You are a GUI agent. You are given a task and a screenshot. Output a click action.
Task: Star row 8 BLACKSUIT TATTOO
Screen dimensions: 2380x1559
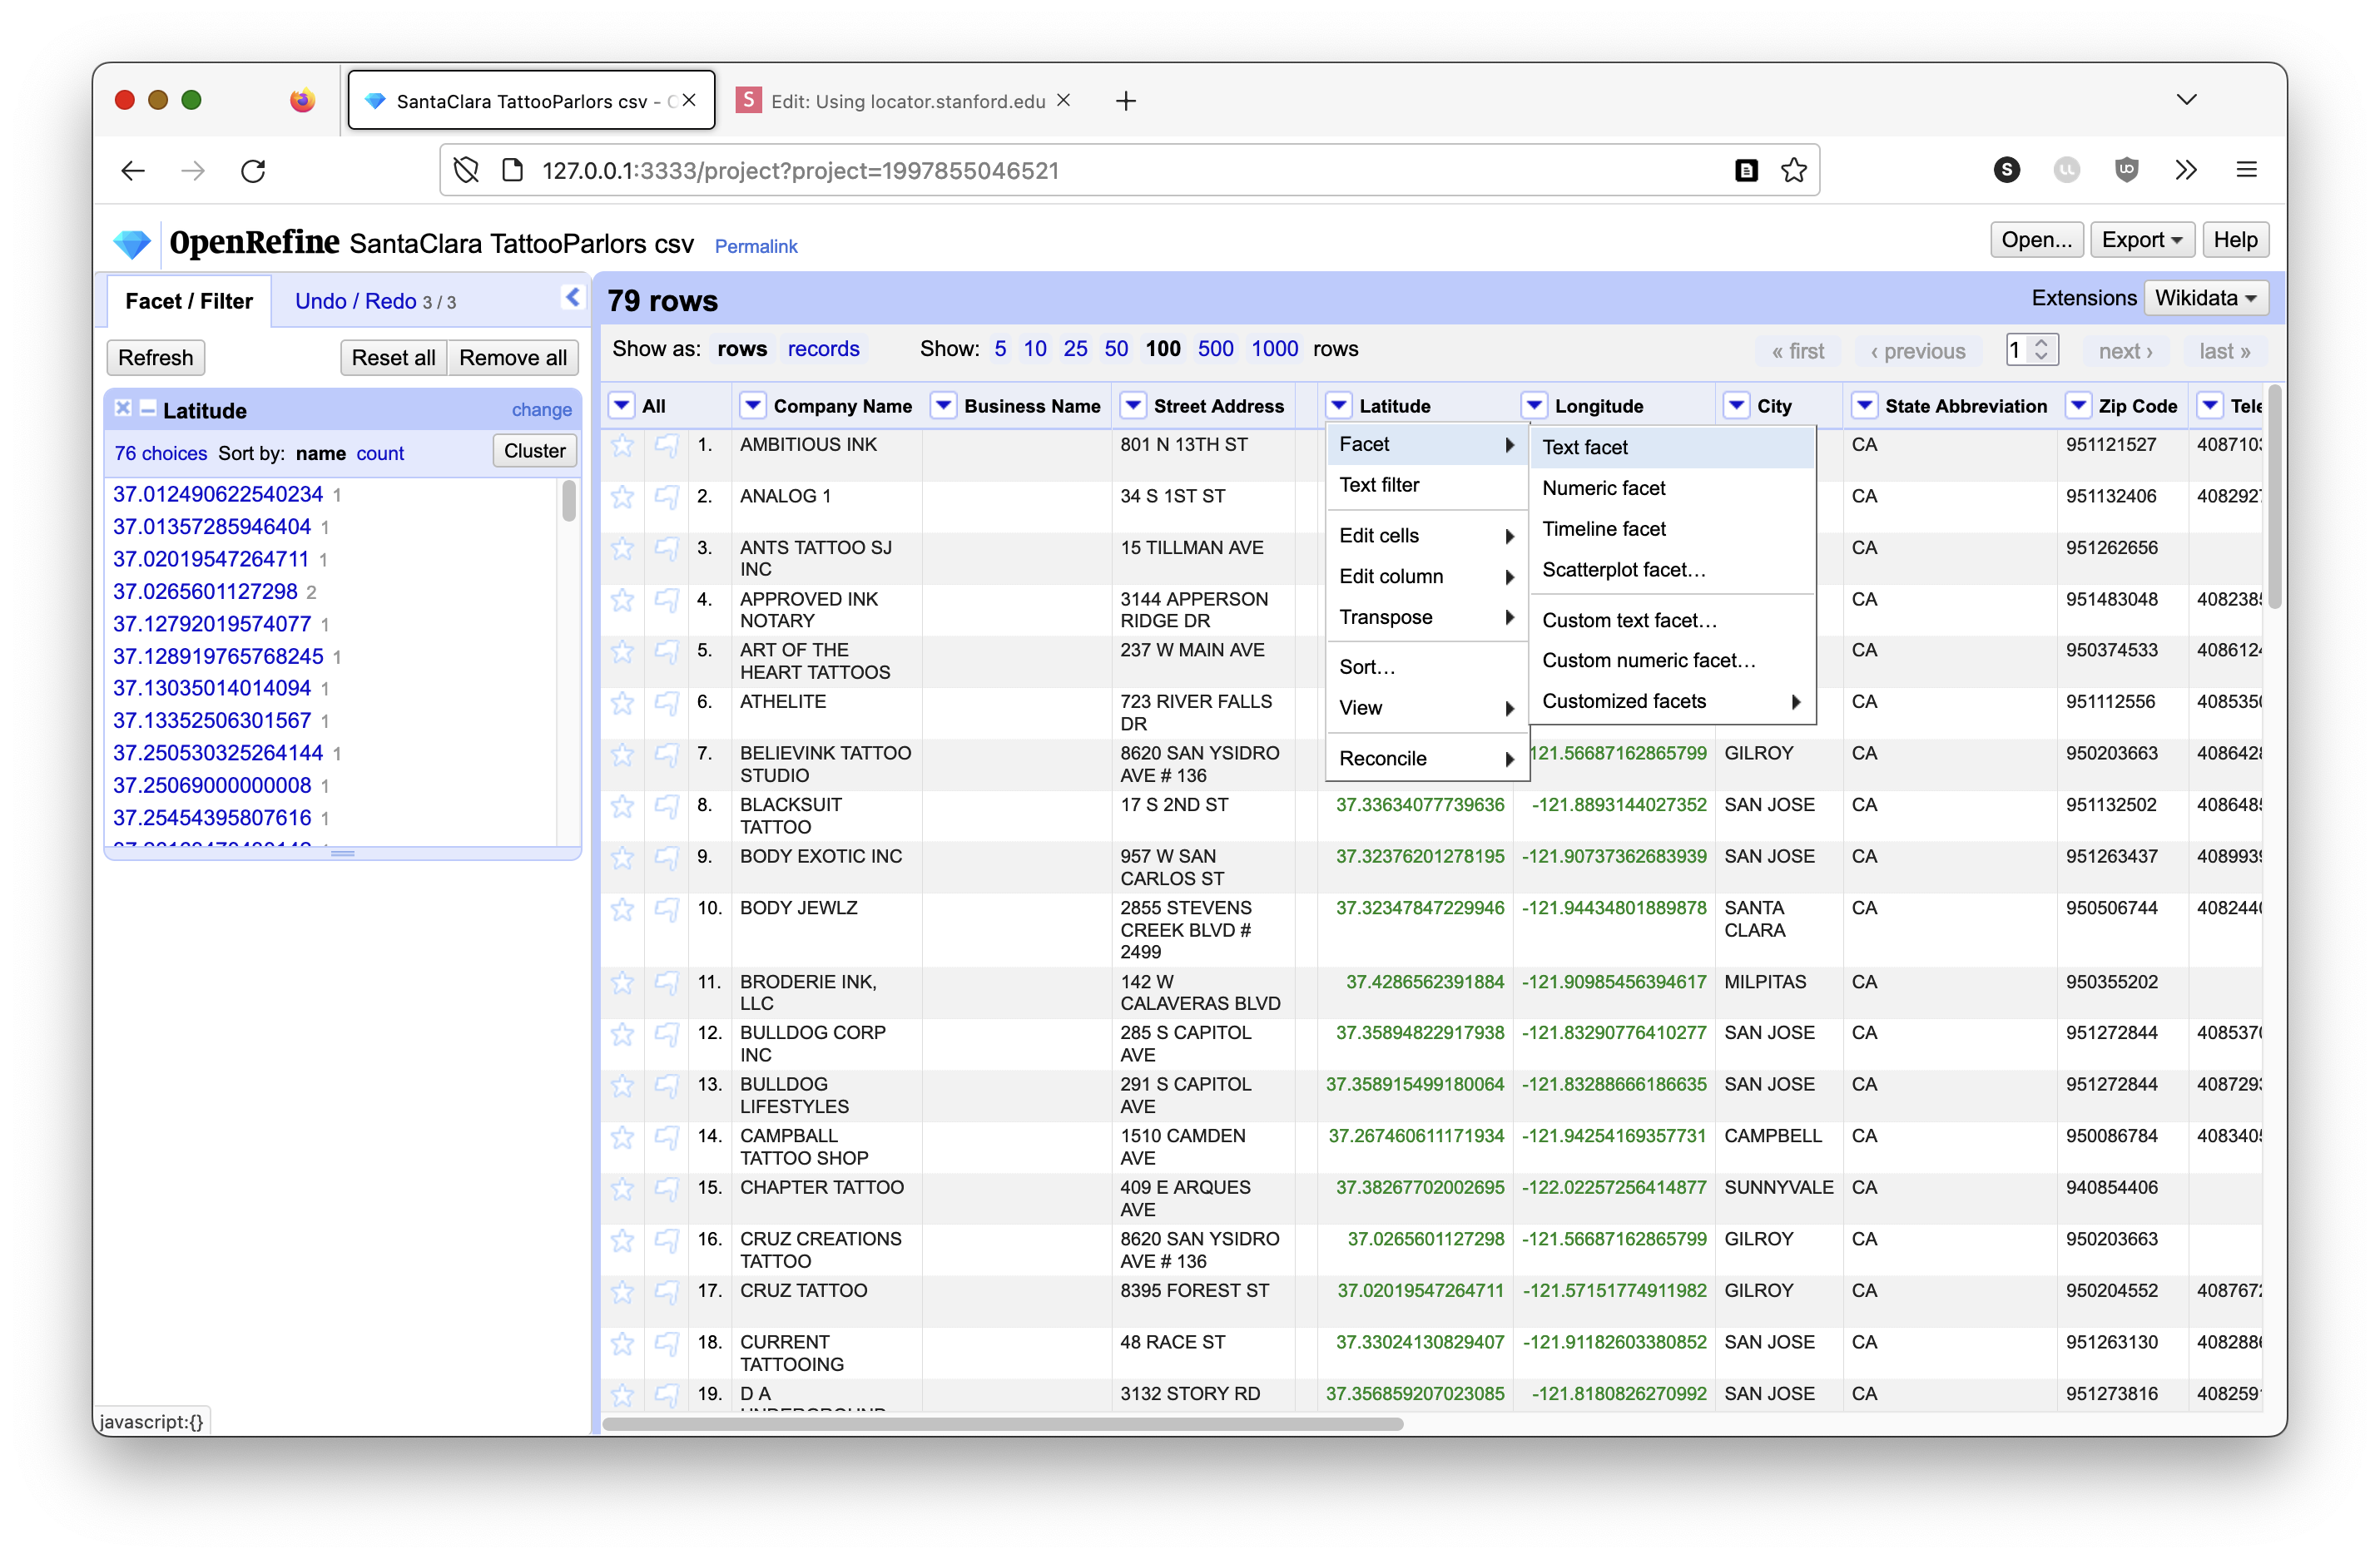(x=622, y=806)
